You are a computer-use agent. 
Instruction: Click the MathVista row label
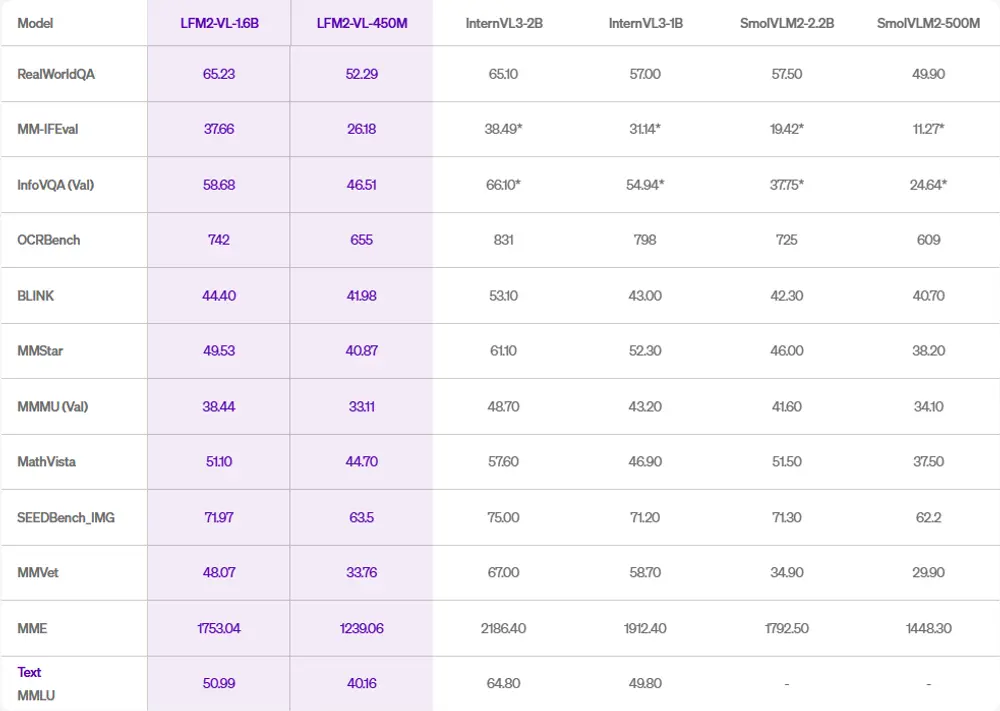pyautogui.click(x=46, y=462)
